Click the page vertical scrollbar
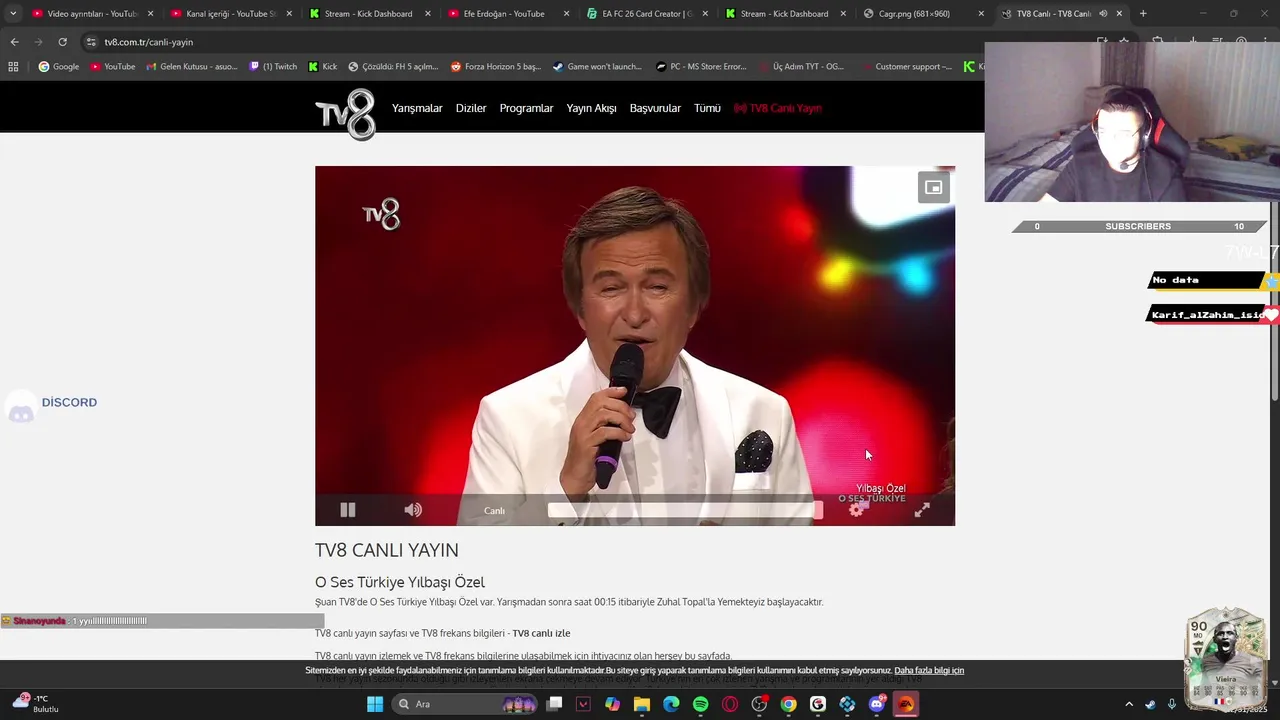The width and height of the screenshot is (1280, 720). click(x=1274, y=300)
